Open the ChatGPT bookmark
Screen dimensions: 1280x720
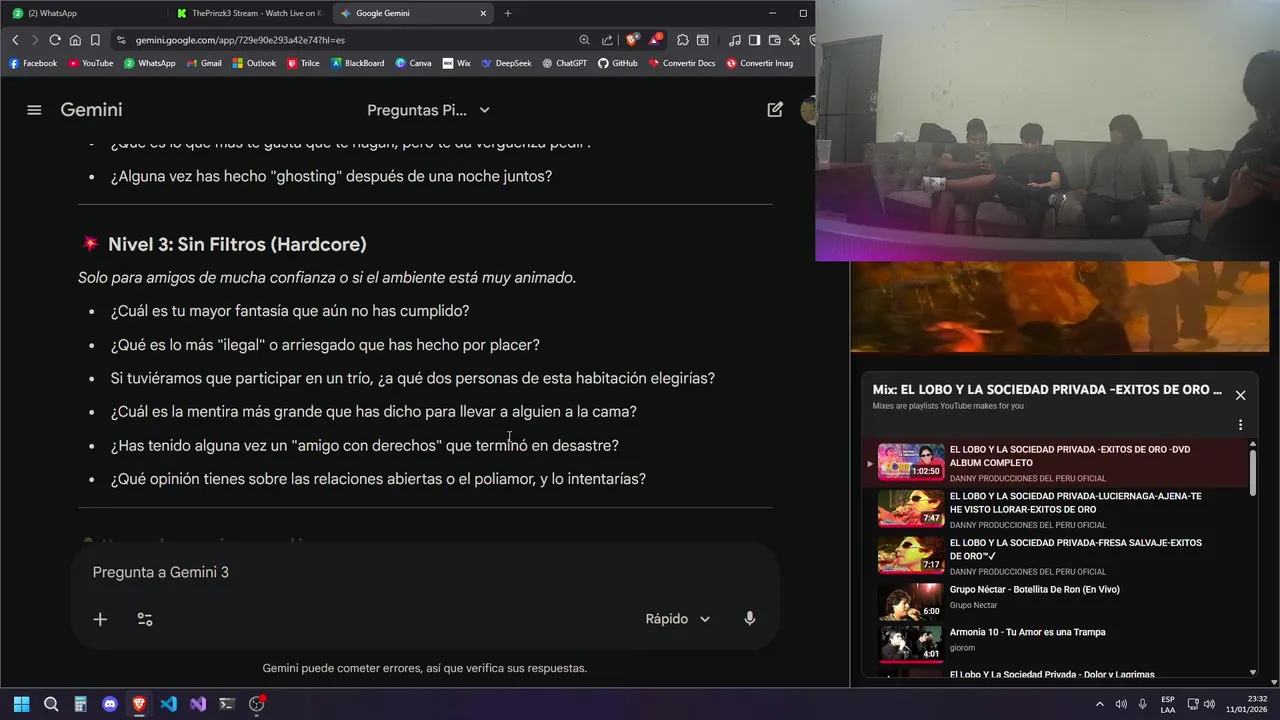(x=565, y=63)
